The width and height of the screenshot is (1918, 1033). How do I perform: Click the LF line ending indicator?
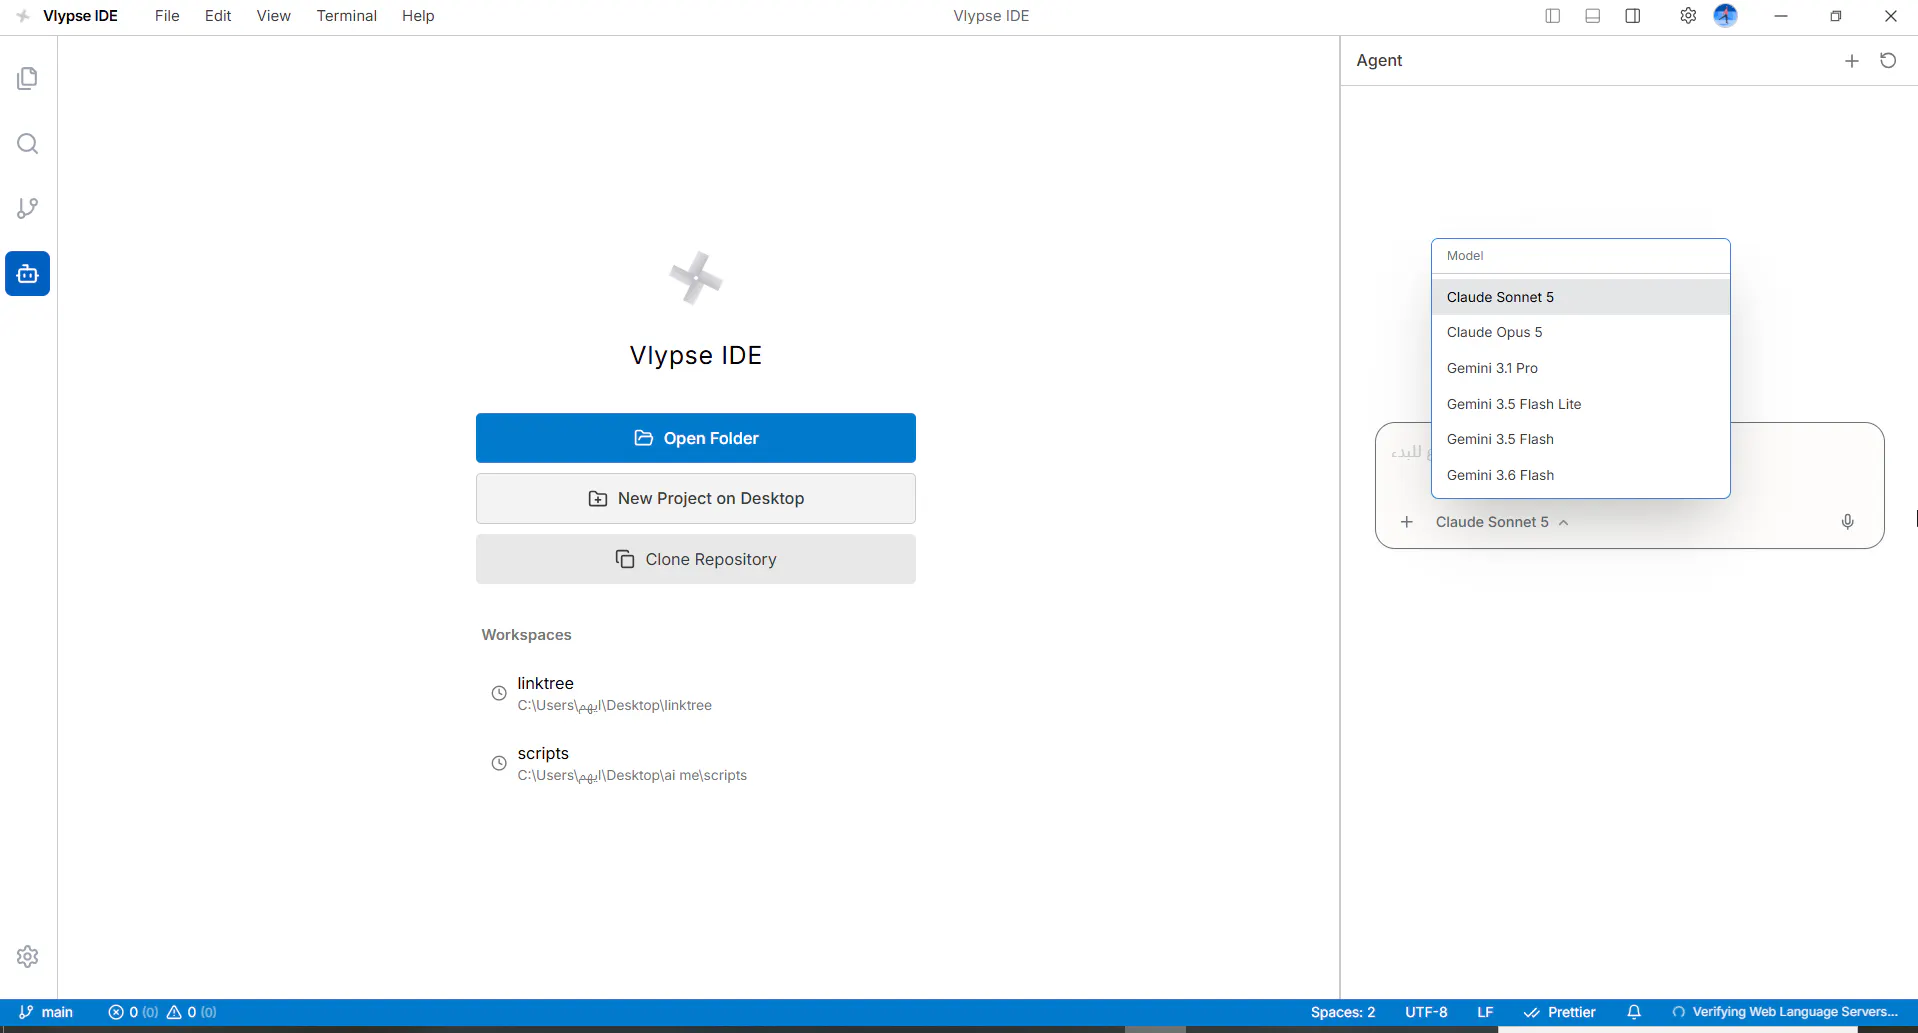tap(1485, 1012)
